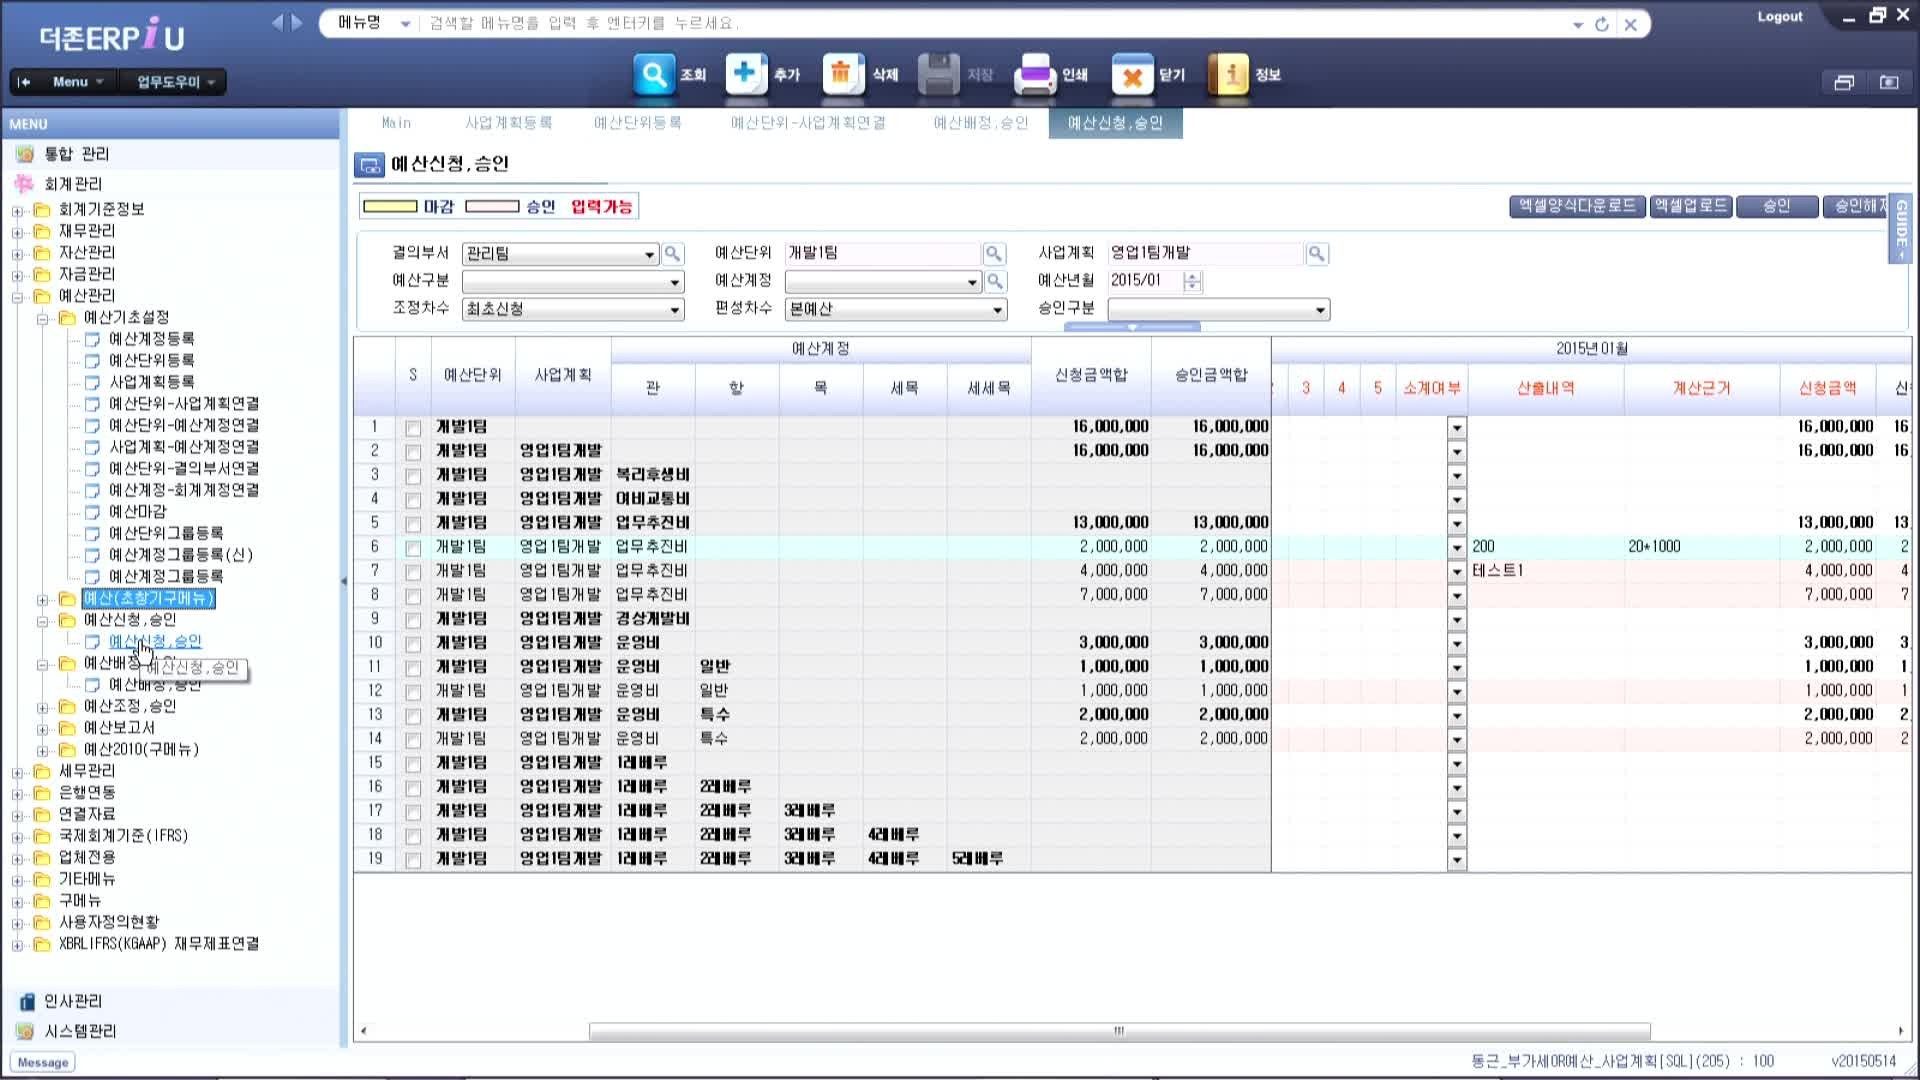Go back with the left navigation arrow
The width and height of the screenshot is (1920, 1080).
(278, 22)
